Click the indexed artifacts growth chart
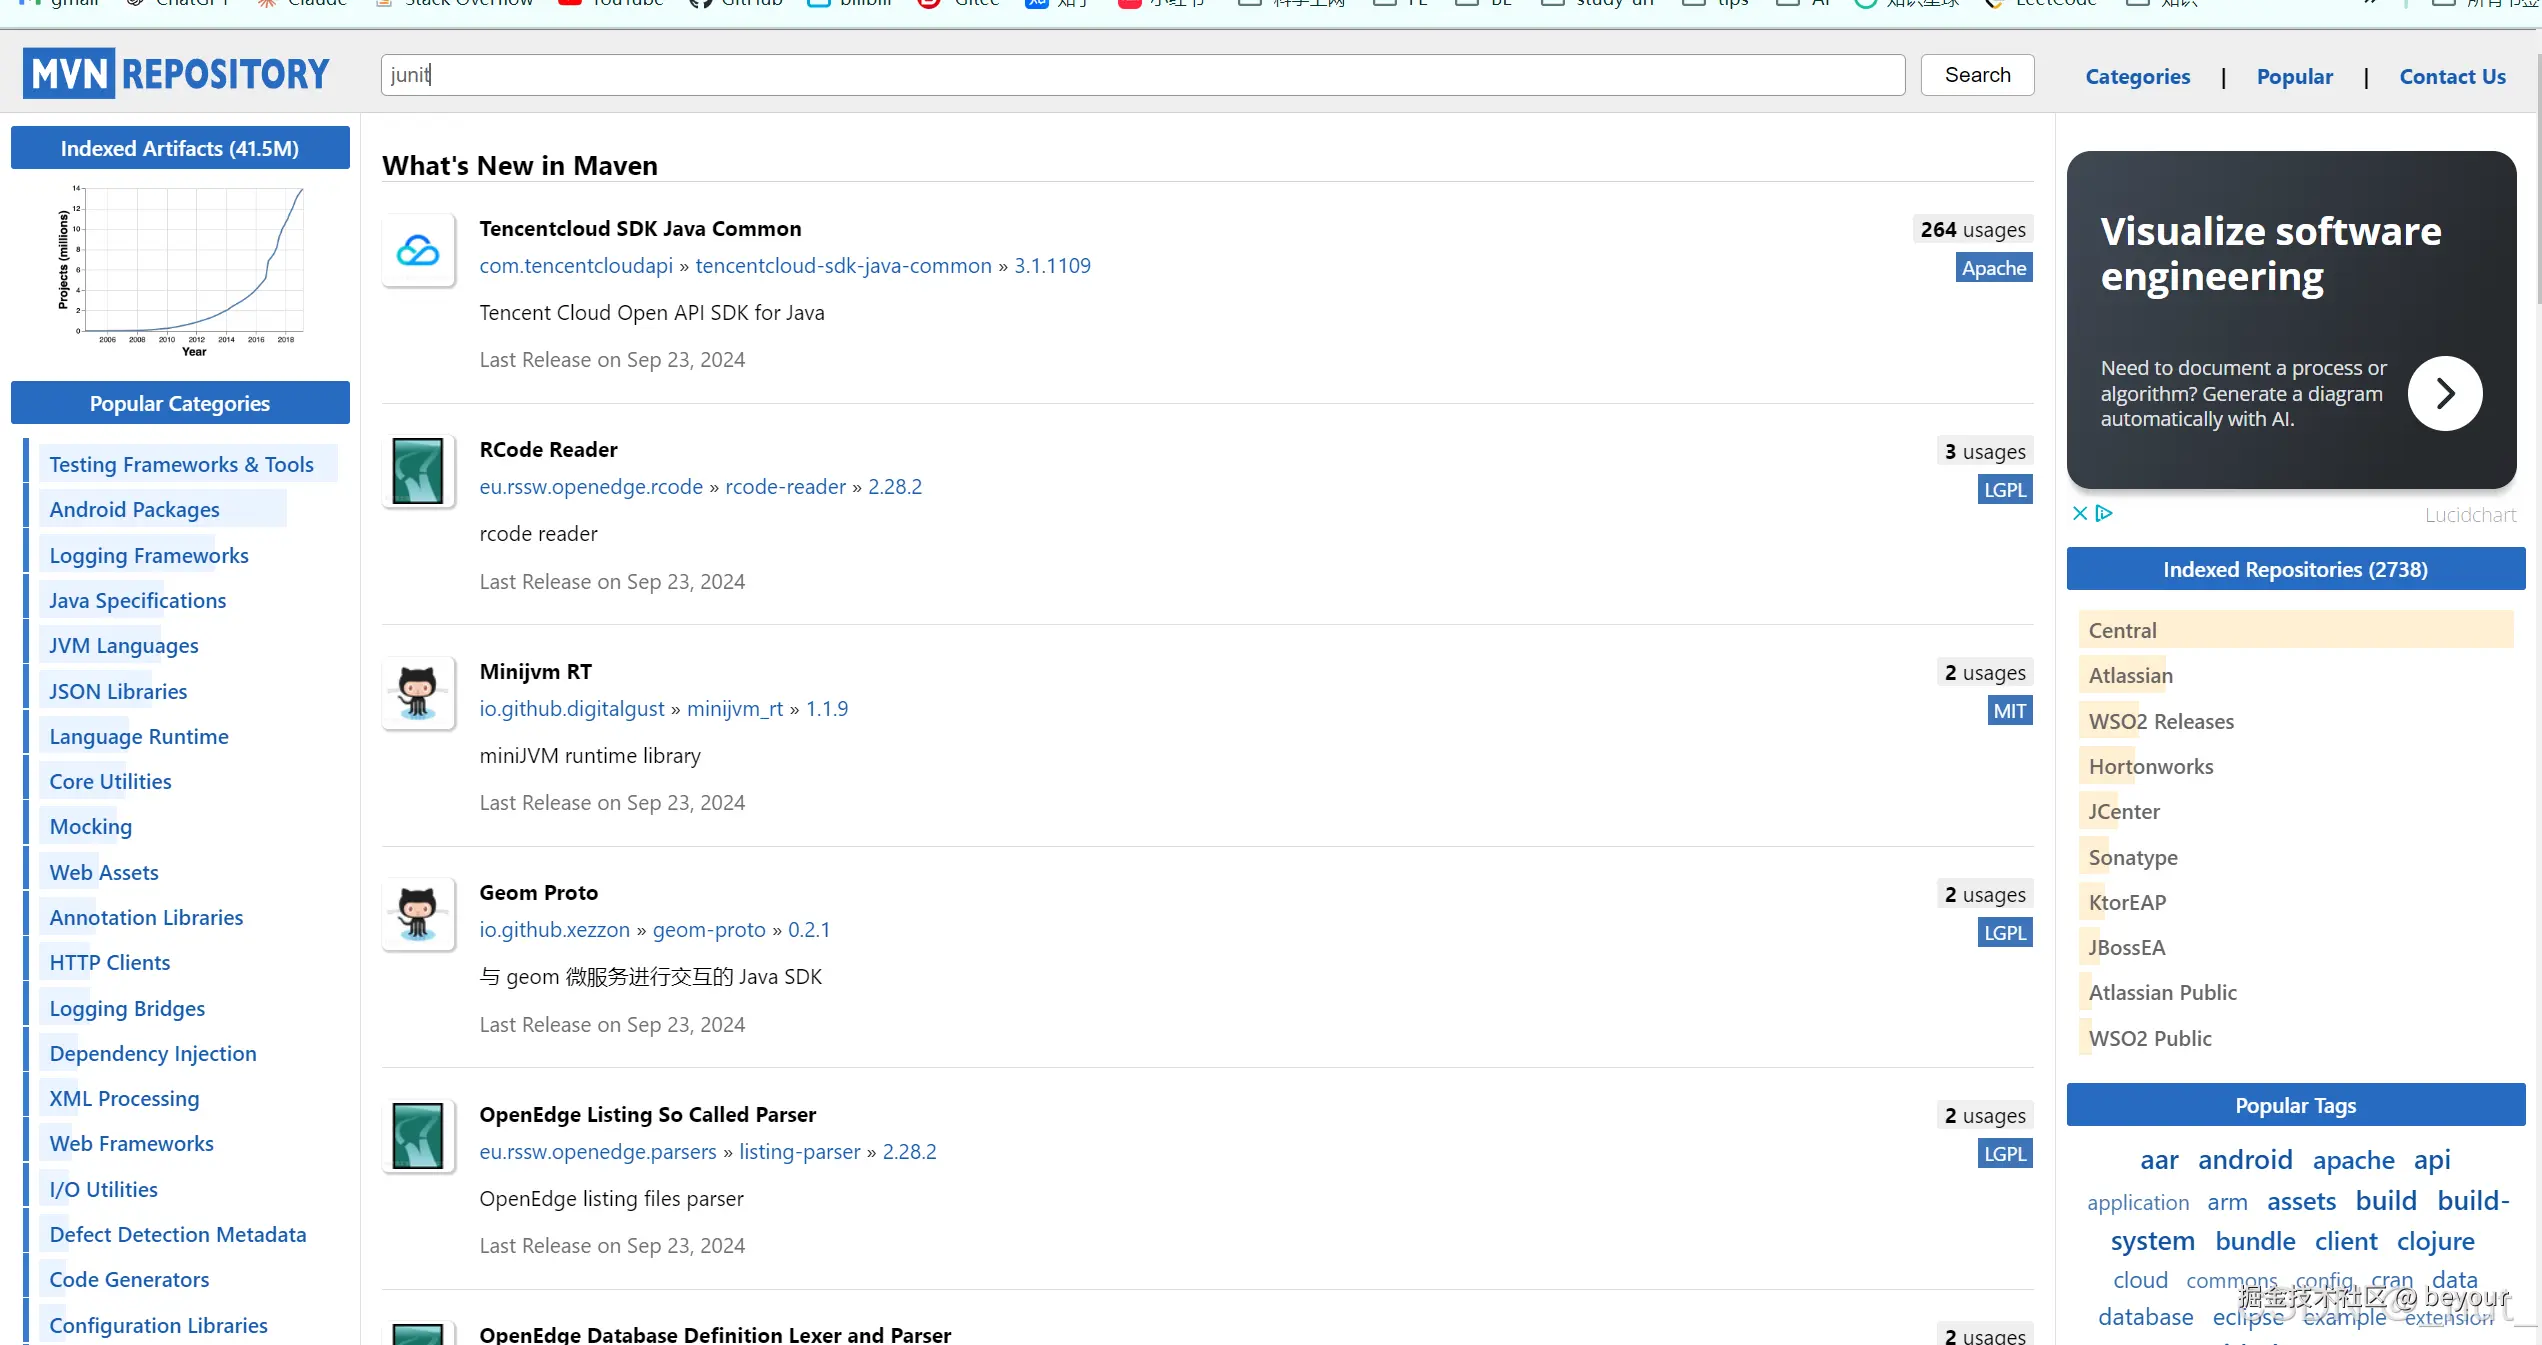Viewport: 2542px width, 1345px height. point(182,268)
